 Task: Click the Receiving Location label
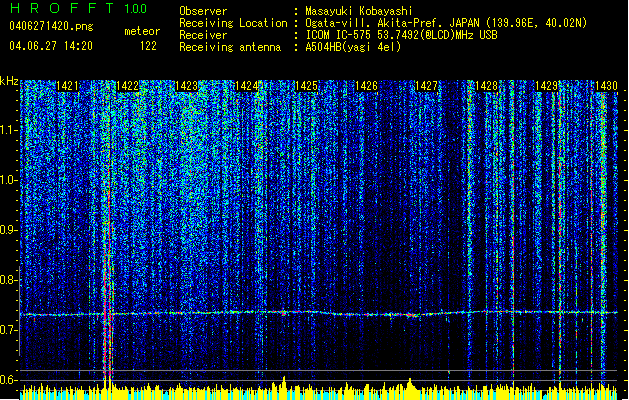click(x=233, y=23)
